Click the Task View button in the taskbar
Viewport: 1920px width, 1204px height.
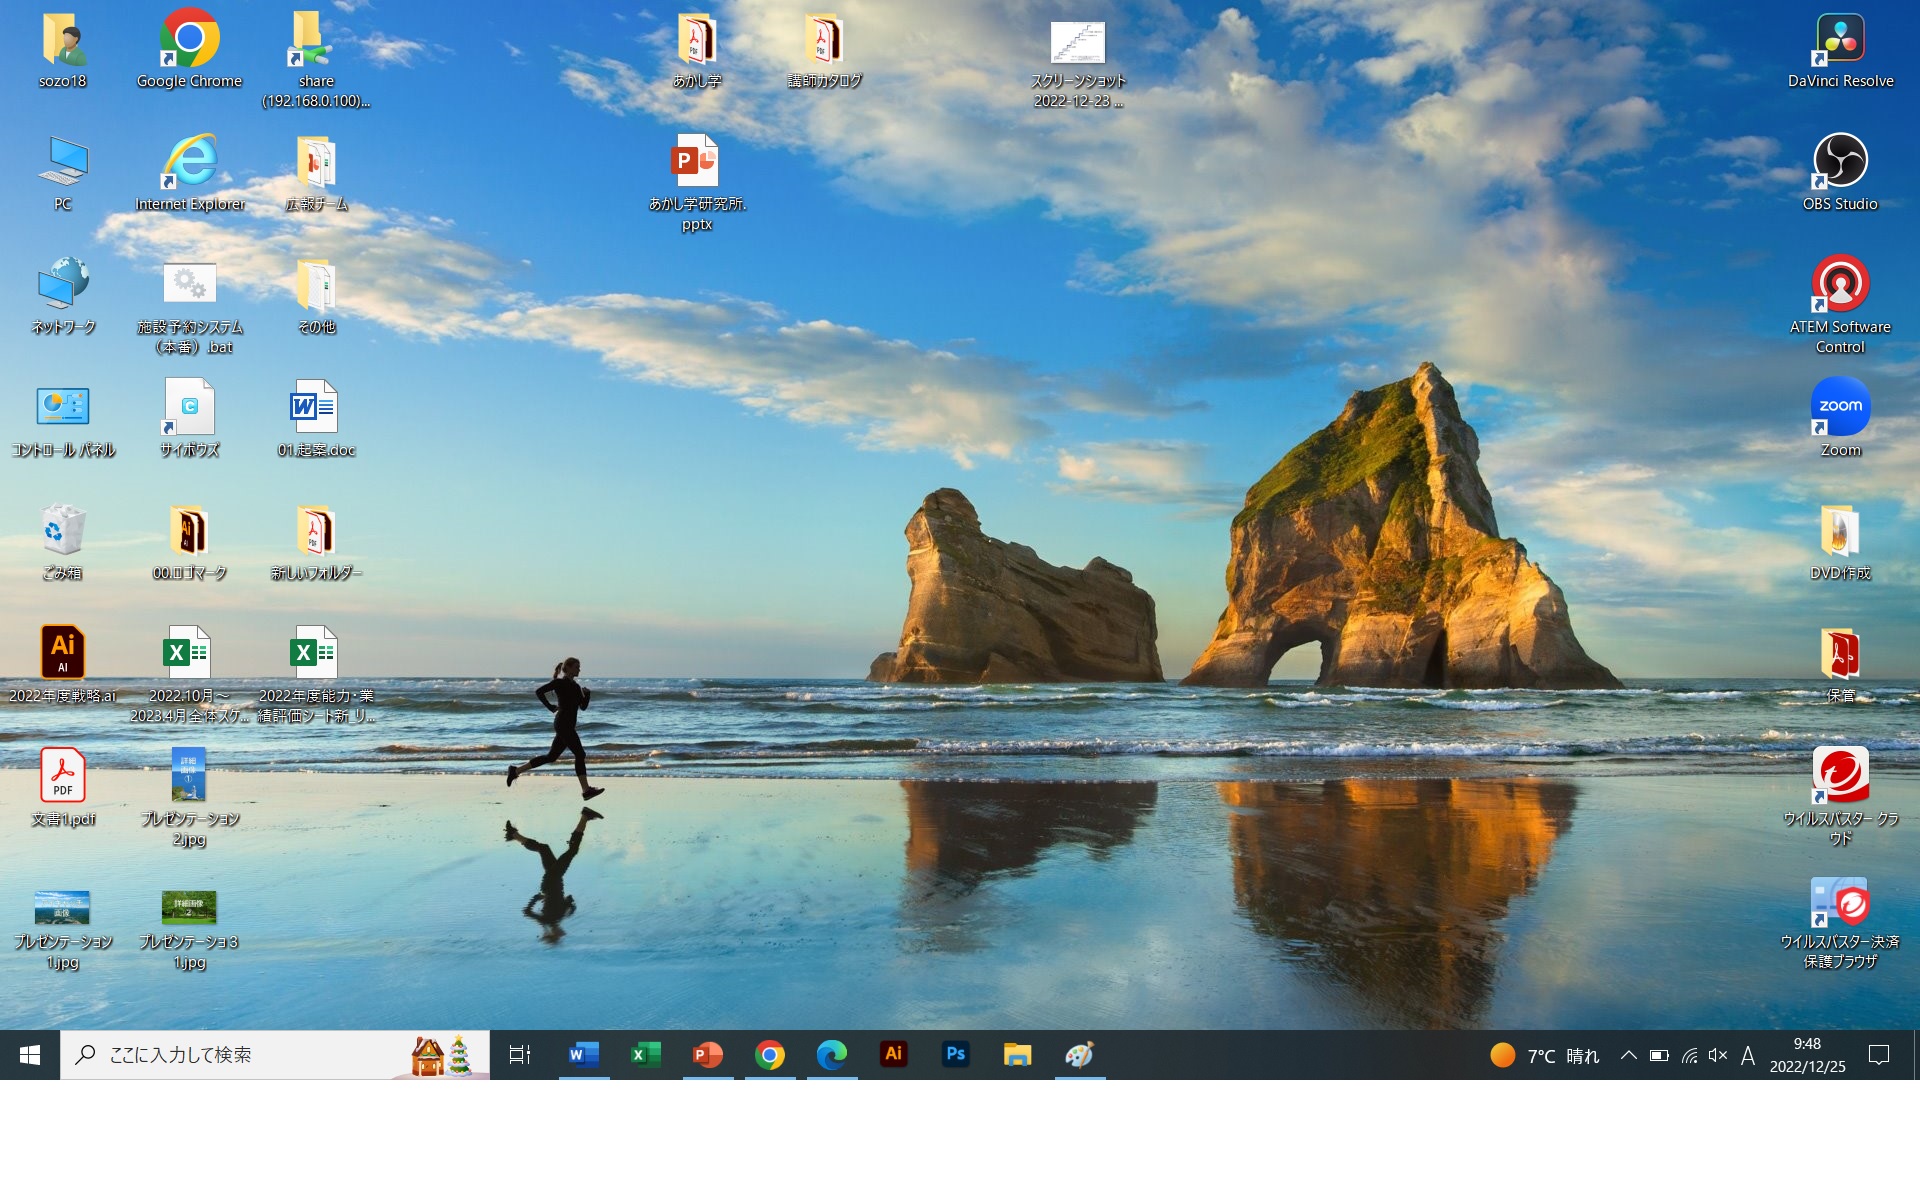point(520,1054)
